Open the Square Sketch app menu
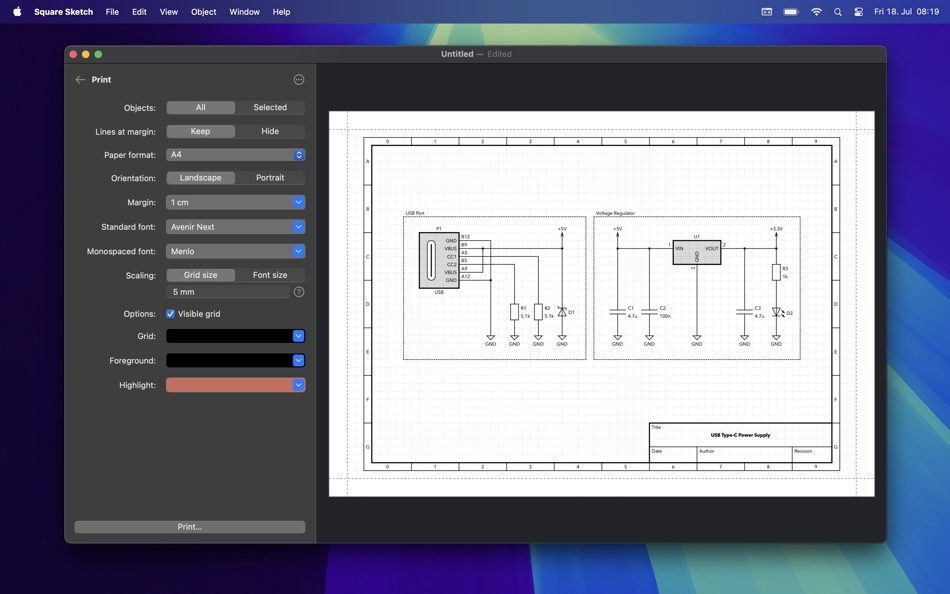Viewport: 950px width, 594px height. 64,12
